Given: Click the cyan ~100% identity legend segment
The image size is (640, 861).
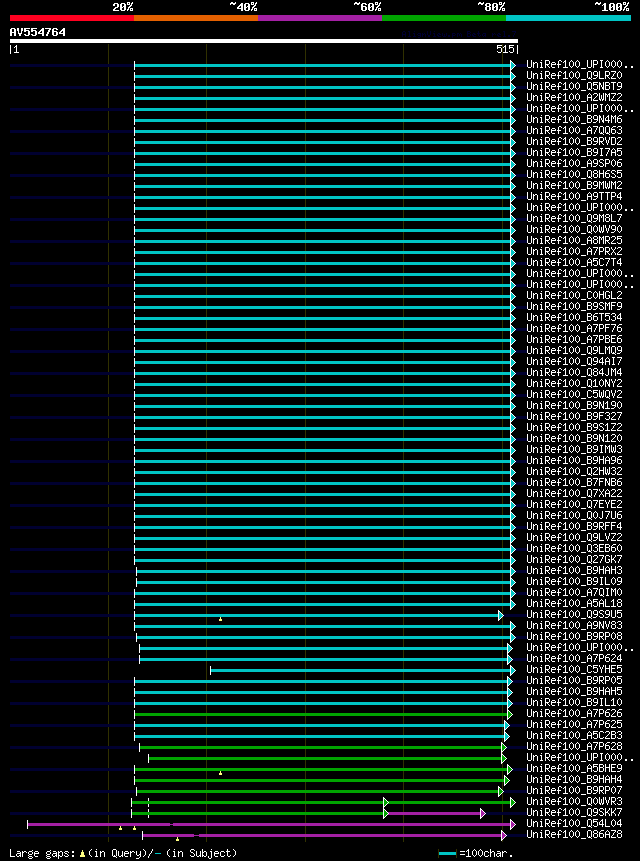Looking at the screenshot, I should [x=569, y=18].
